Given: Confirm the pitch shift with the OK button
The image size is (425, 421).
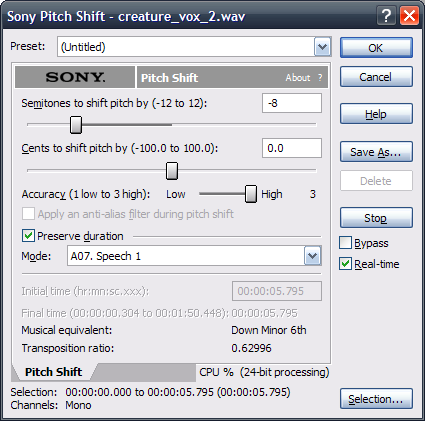Looking at the screenshot, I should (x=376, y=48).
